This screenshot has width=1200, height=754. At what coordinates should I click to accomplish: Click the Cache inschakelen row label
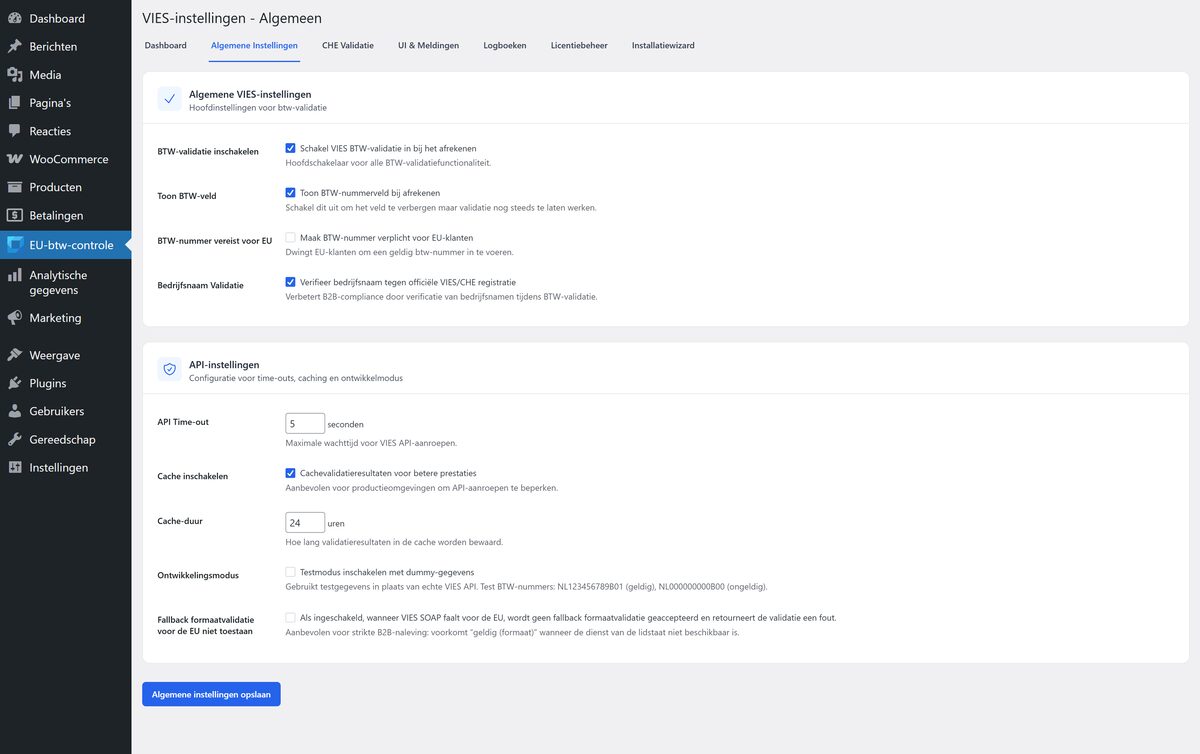[193, 476]
